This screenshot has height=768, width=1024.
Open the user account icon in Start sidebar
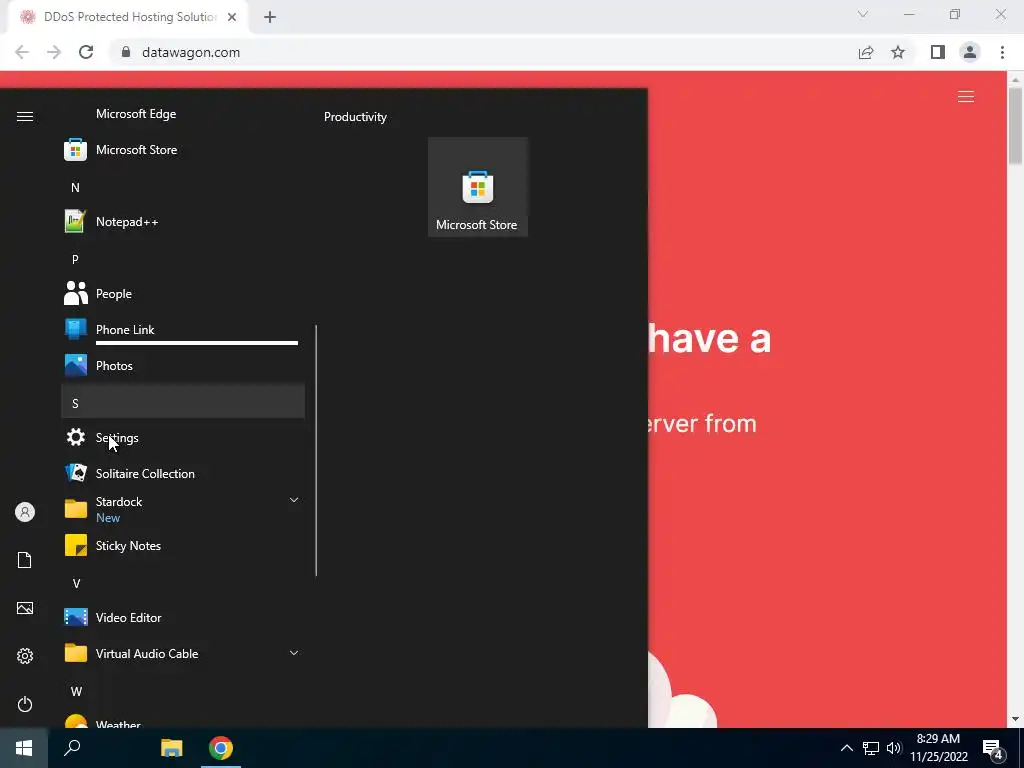[25, 512]
